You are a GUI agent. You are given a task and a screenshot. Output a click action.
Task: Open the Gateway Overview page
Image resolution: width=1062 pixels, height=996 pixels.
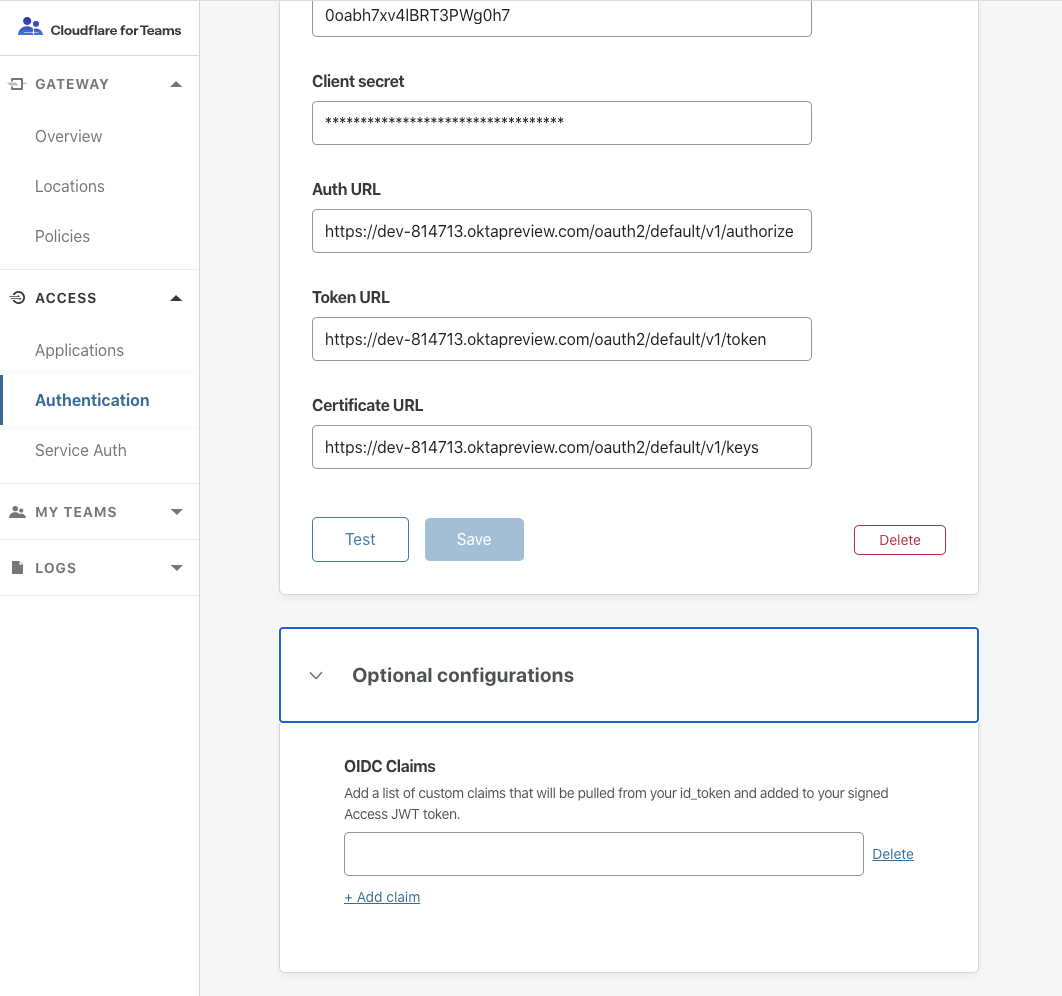click(x=68, y=136)
